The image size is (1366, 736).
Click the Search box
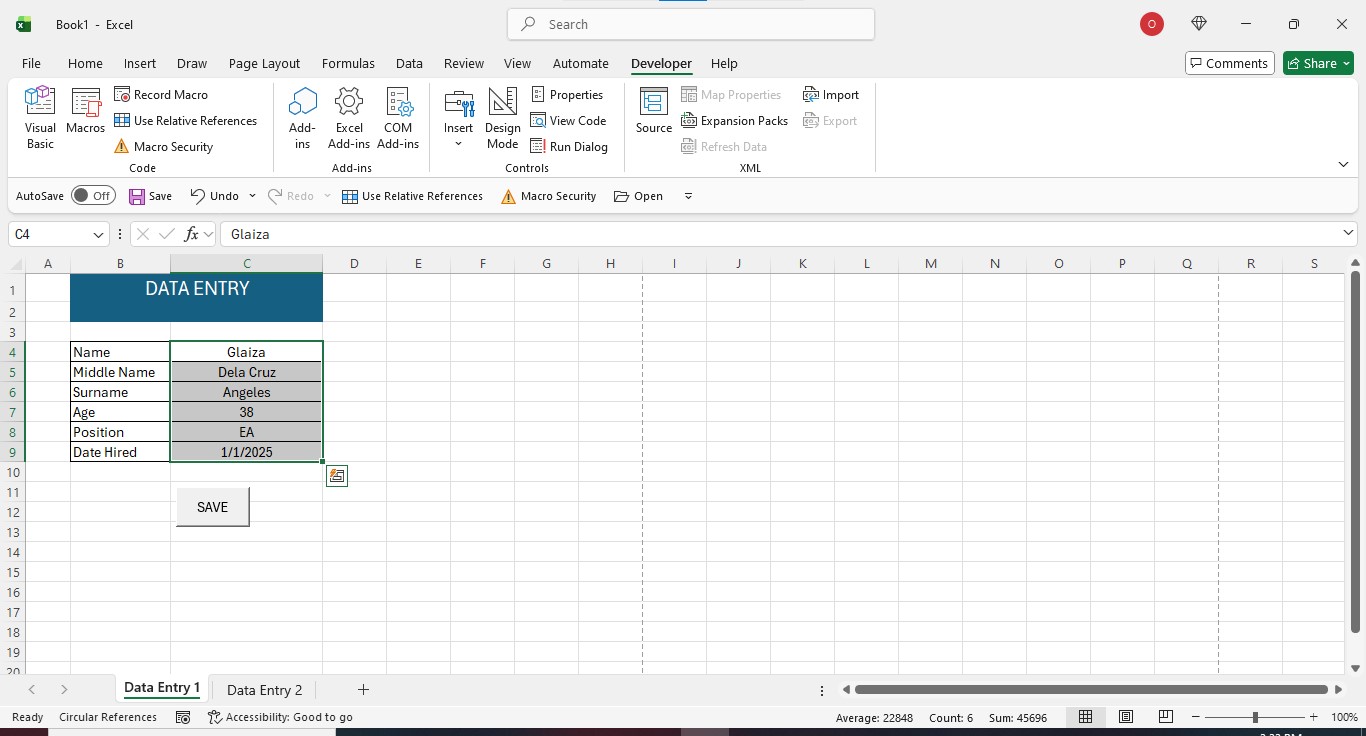(x=691, y=24)
